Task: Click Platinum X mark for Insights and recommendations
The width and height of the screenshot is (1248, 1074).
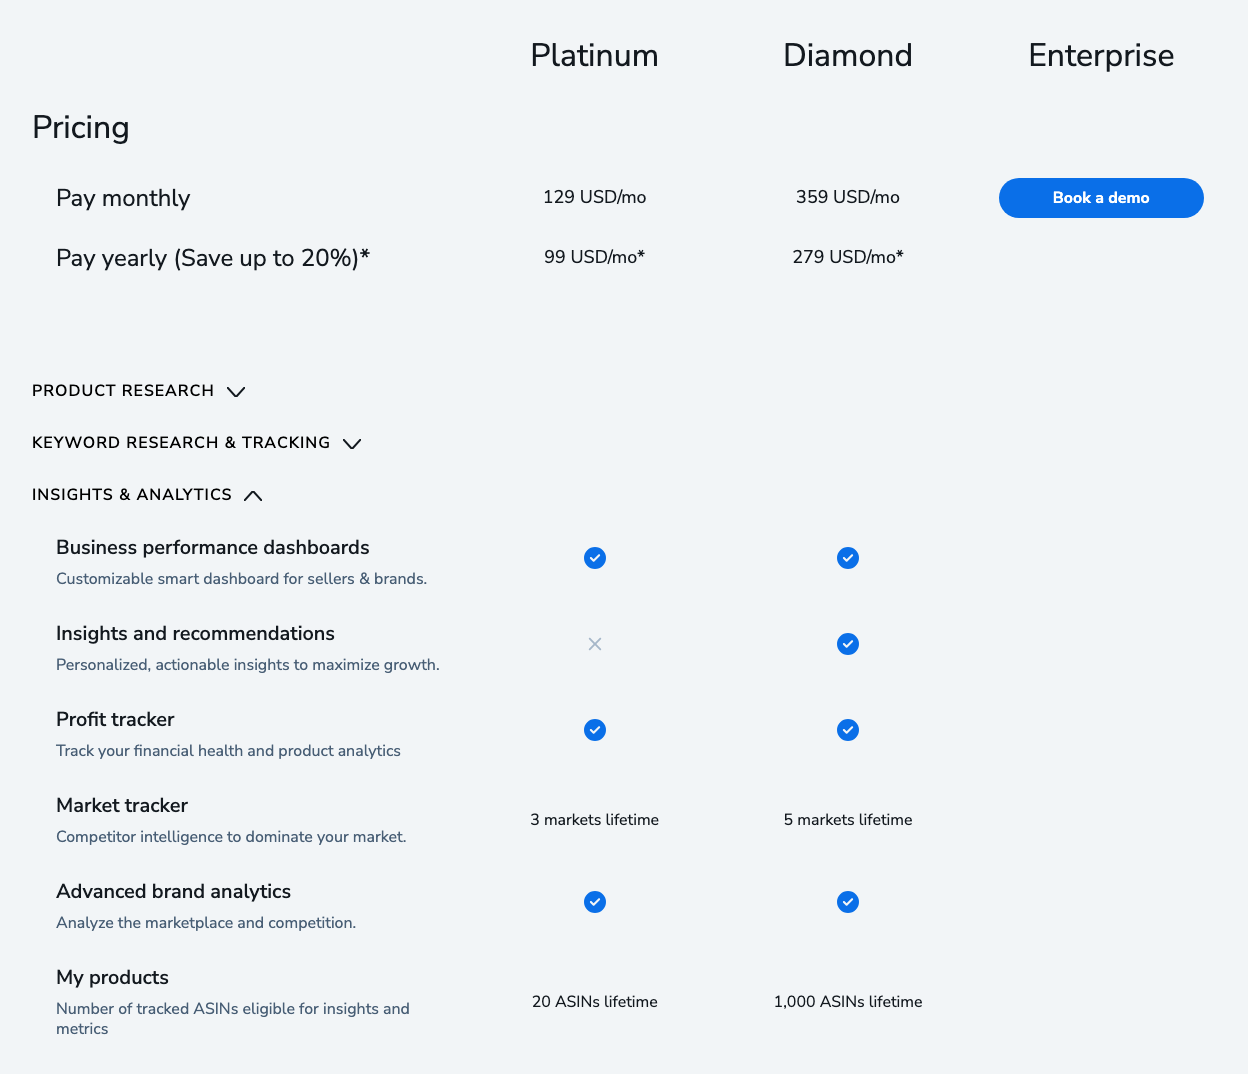Action: (595, 644)
